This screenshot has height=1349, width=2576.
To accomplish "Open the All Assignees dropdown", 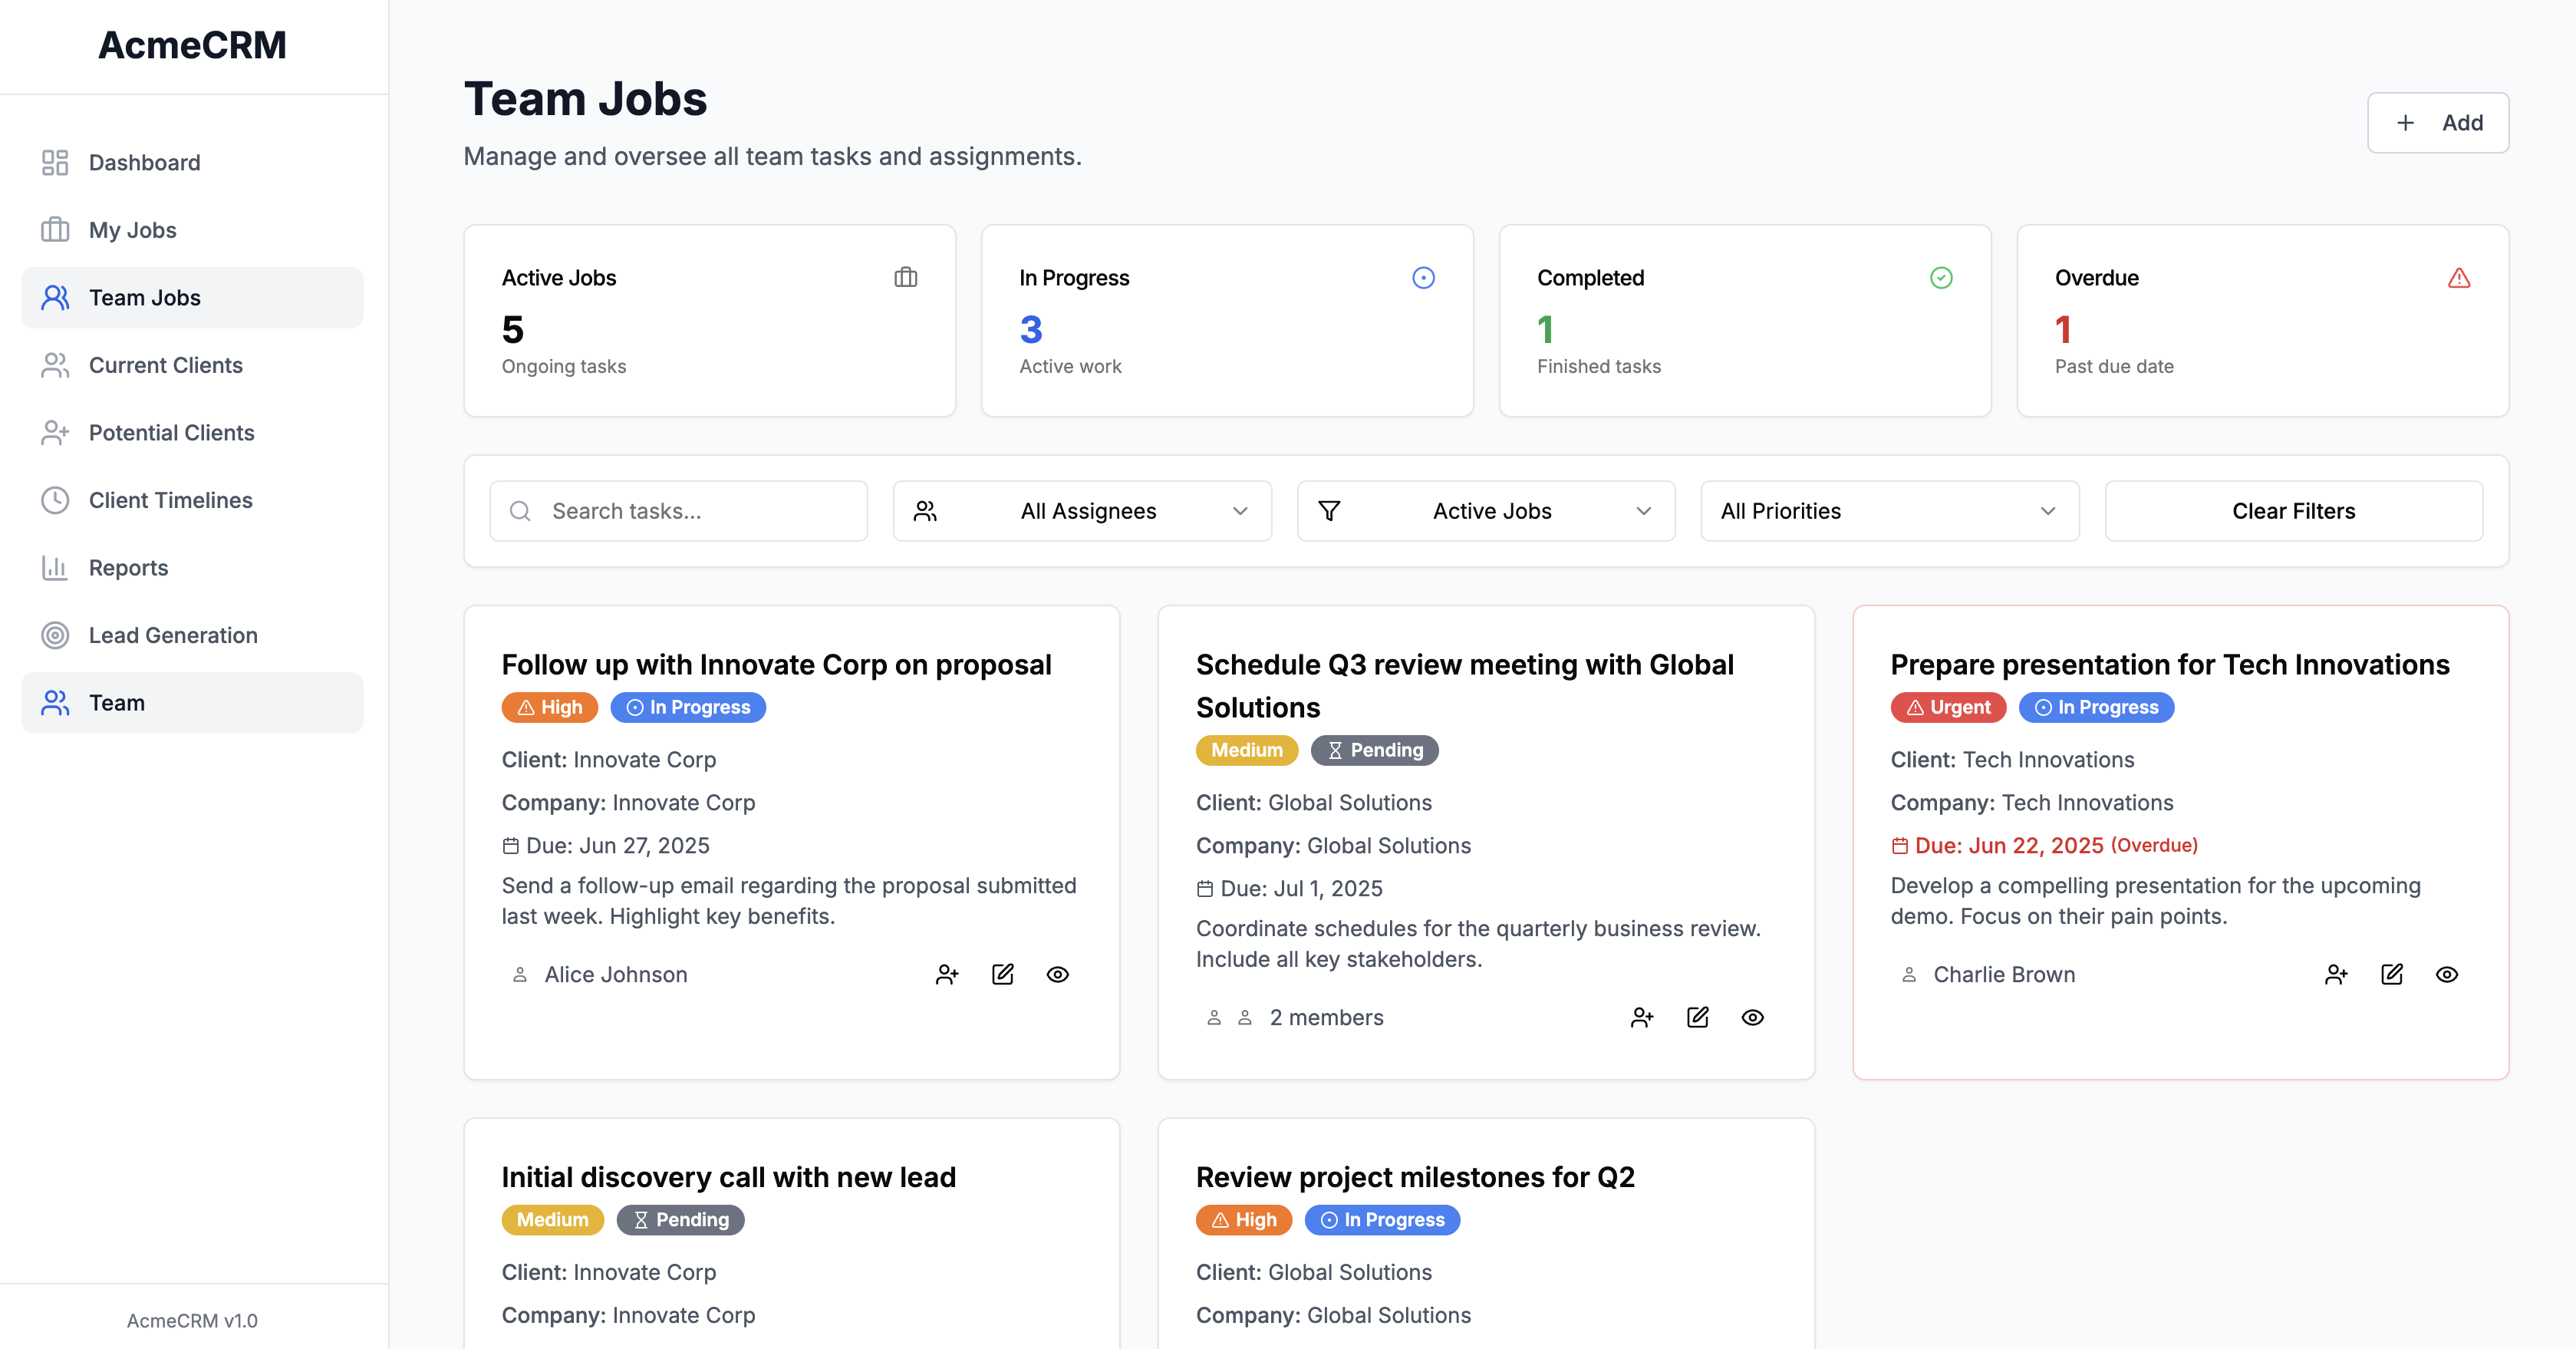I will (x=1082, y=511).
